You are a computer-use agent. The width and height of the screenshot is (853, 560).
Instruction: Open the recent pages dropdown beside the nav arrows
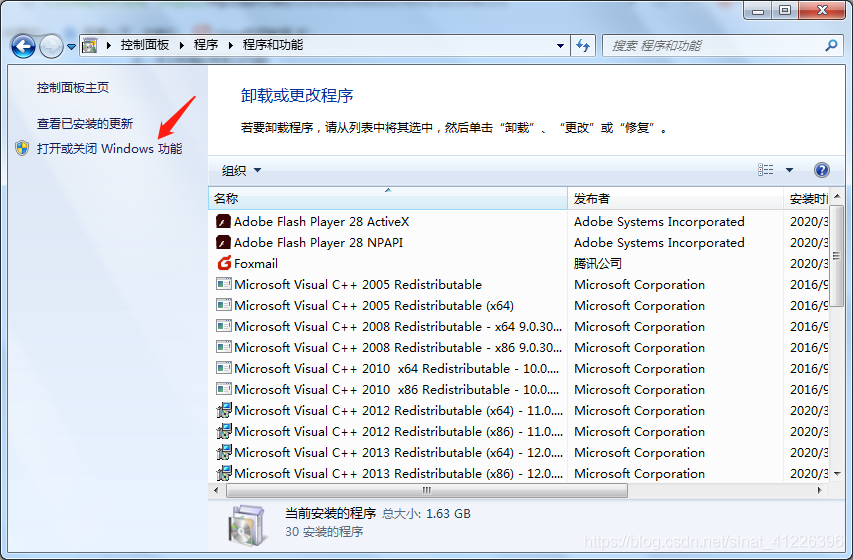point(71,47)
